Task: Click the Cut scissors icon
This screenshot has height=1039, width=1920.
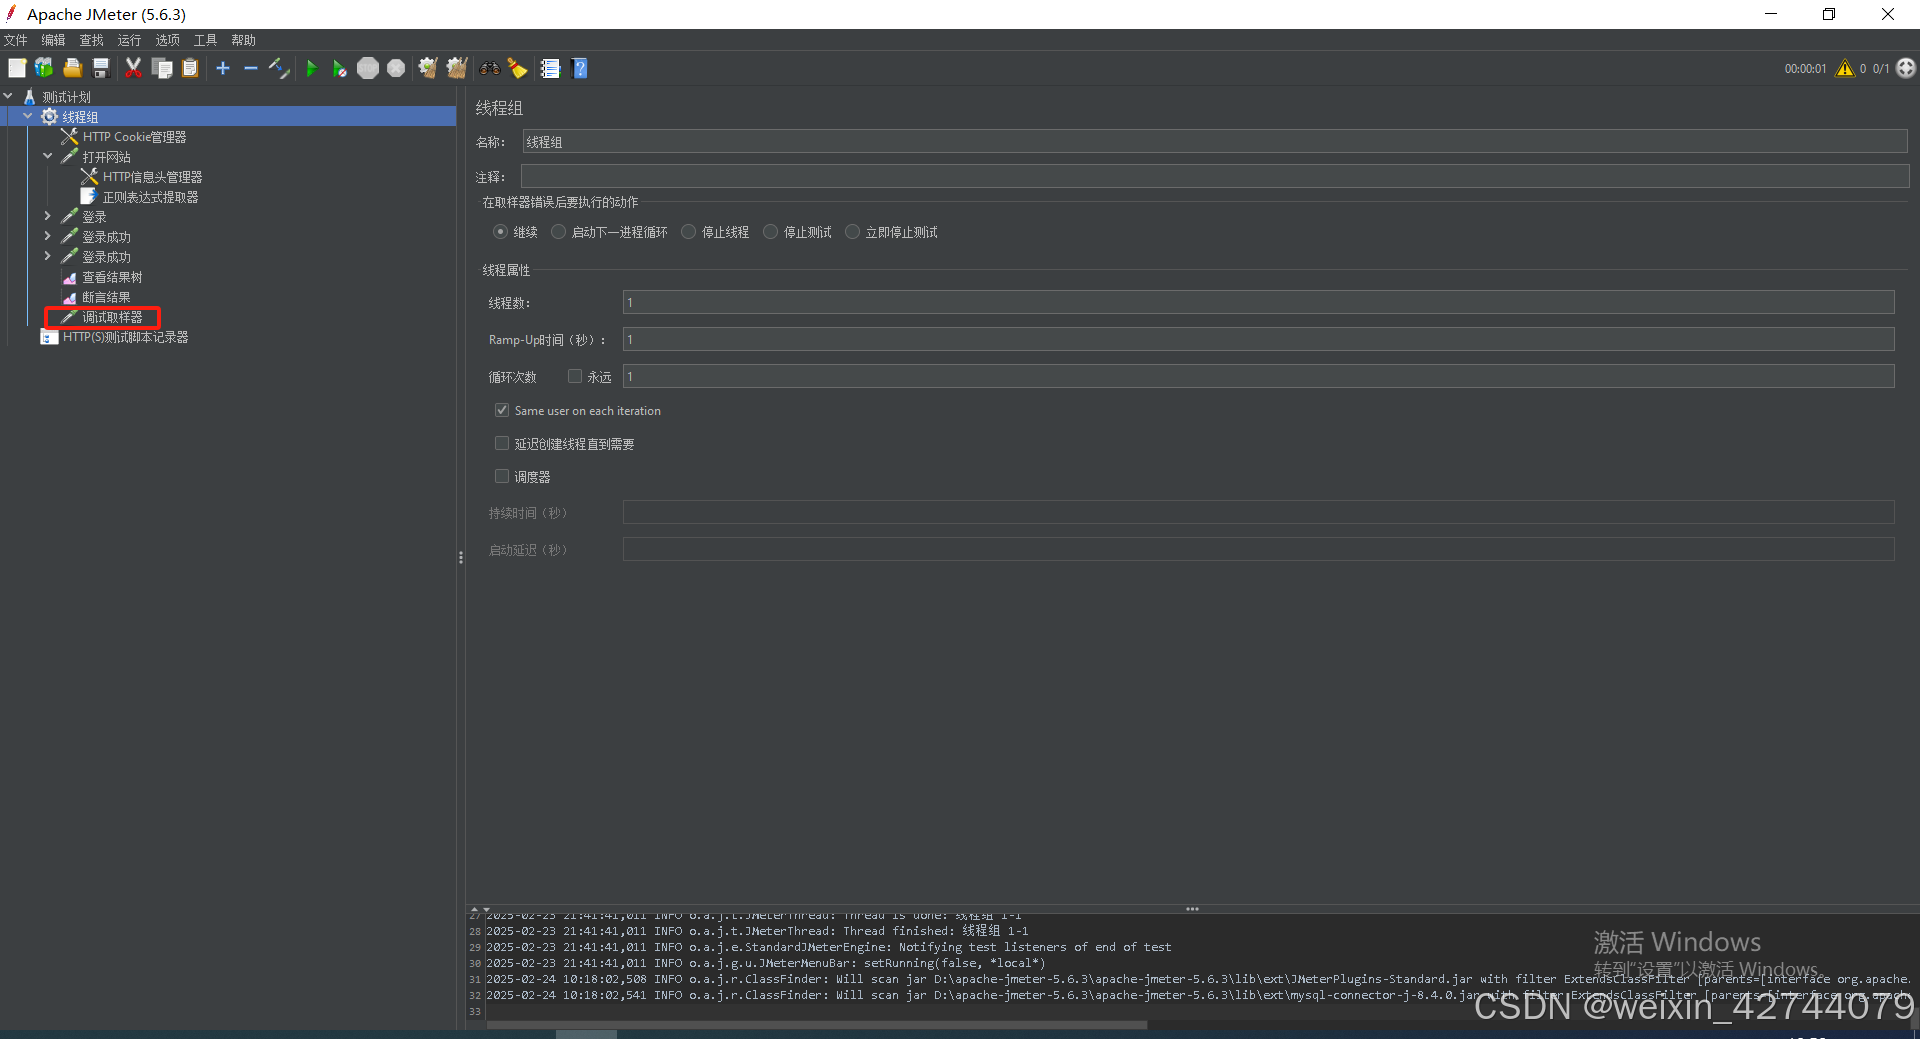Action: (133, 68)
